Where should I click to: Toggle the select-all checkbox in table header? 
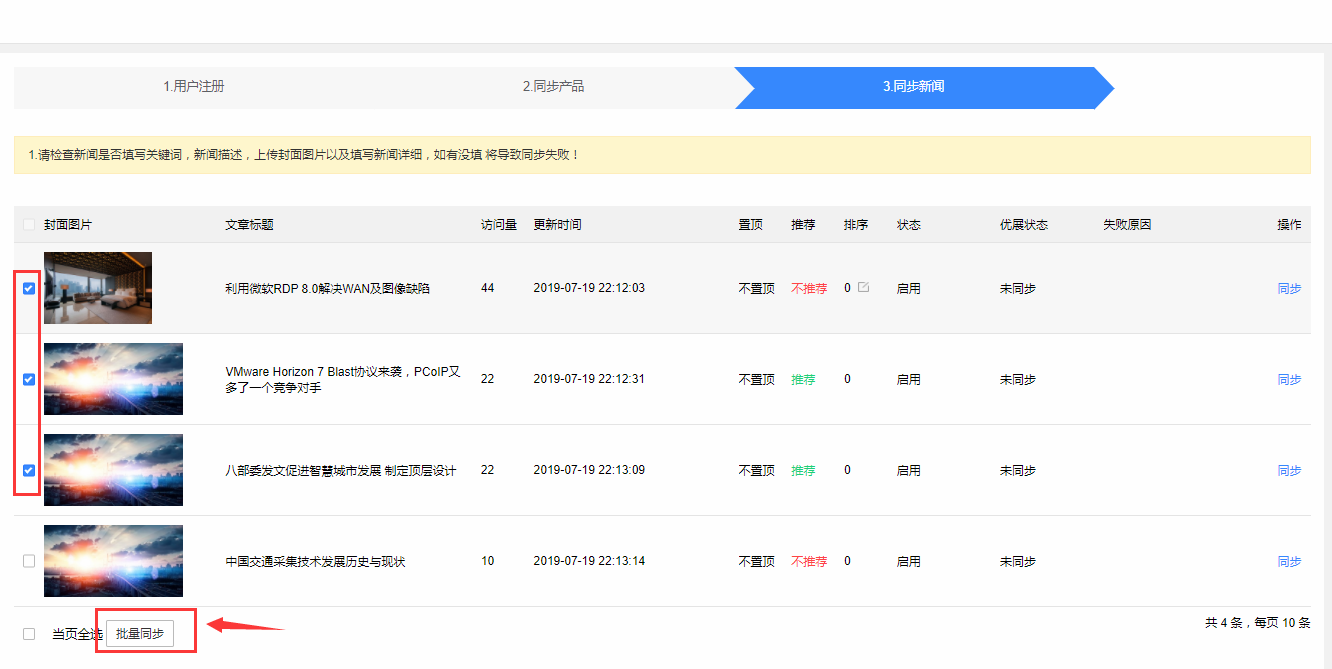coord(29,225)
